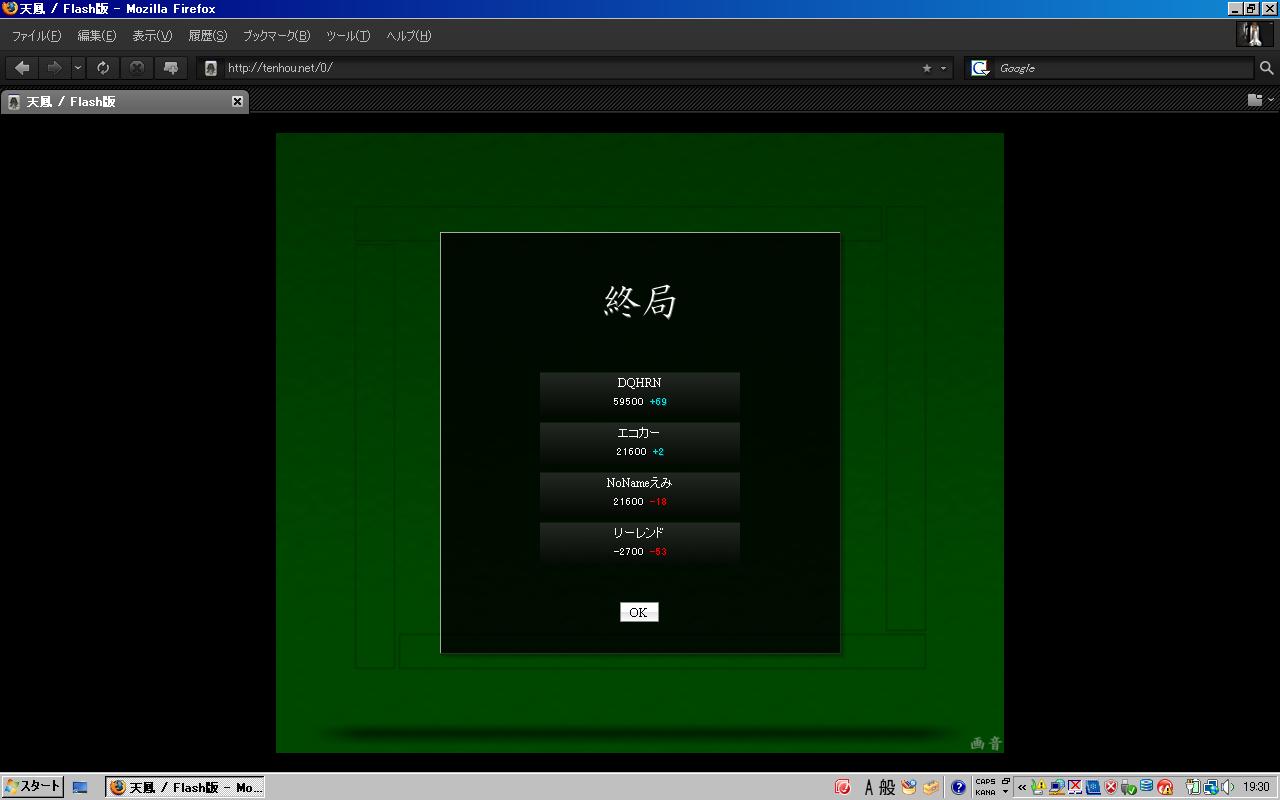The image size is (1280, 800).
Task: Open the ヘルプ(H) menu
Action: point(409,36)
